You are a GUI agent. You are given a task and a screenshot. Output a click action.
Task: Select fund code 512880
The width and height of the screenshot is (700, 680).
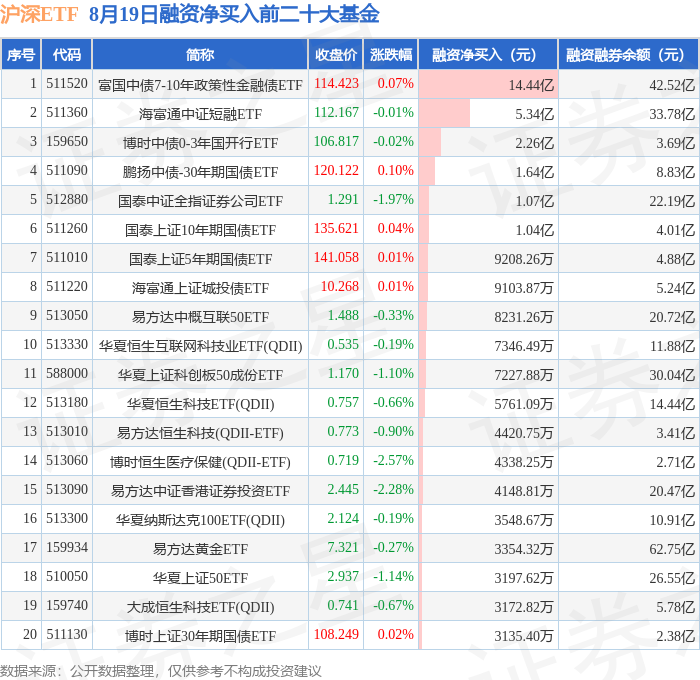(67, 200)
